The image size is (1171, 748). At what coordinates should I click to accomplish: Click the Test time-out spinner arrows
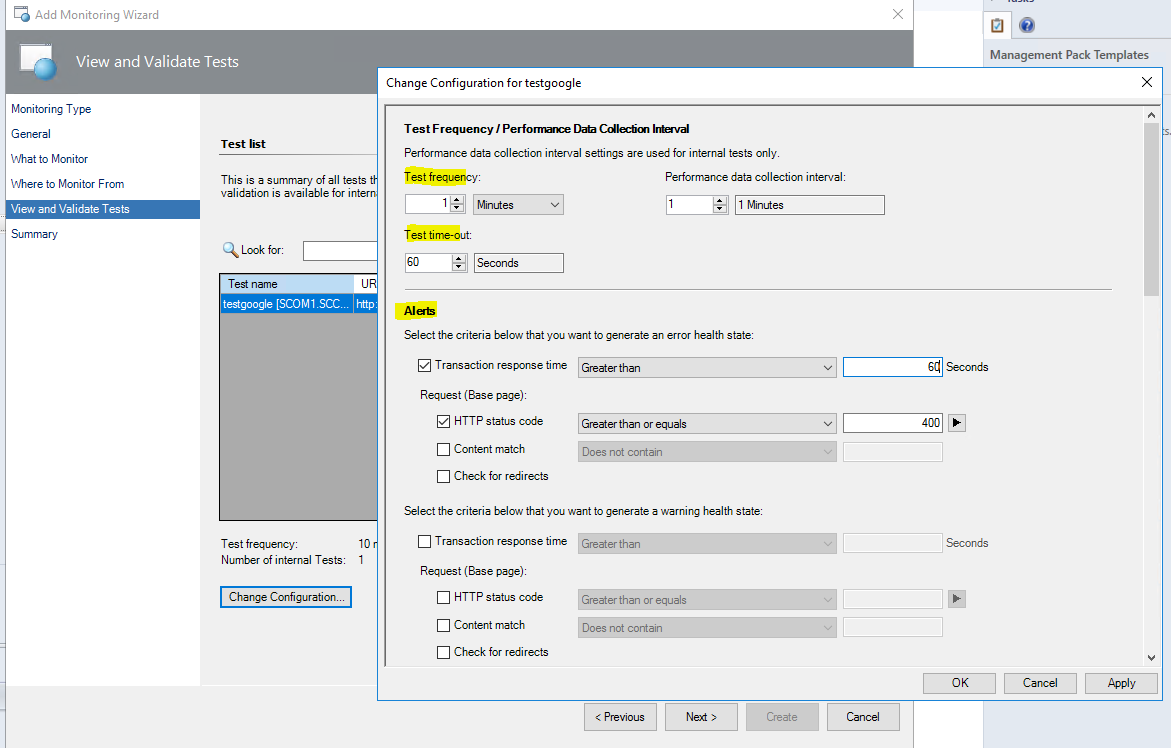[x=459, y=263]
